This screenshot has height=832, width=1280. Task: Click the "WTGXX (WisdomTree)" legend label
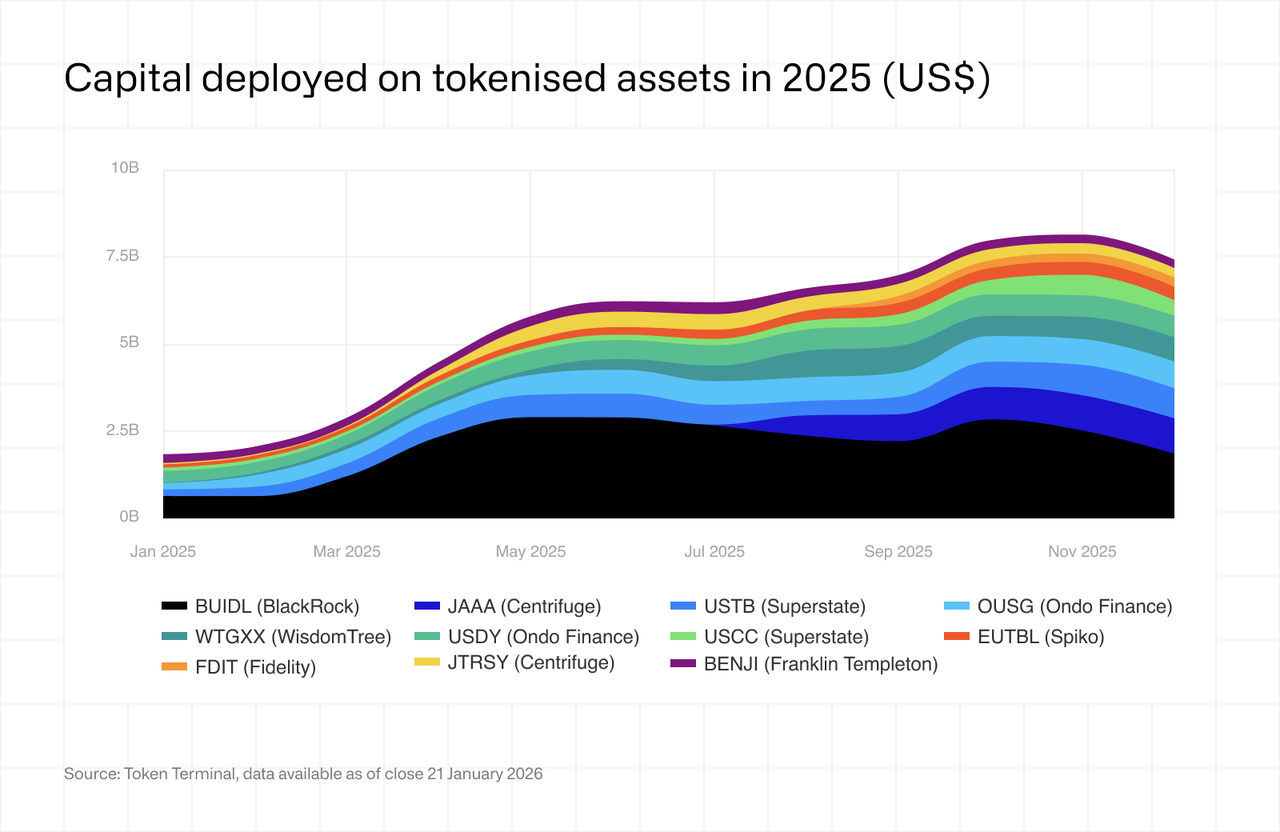pos(293,636)
